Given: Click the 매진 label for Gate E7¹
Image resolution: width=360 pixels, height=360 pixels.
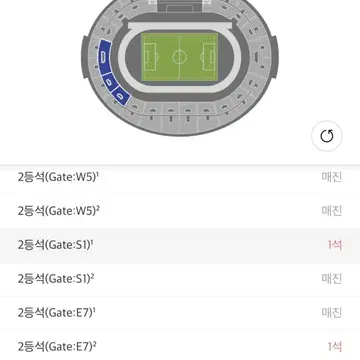Looking at the screenshot, I should point(332,313).
